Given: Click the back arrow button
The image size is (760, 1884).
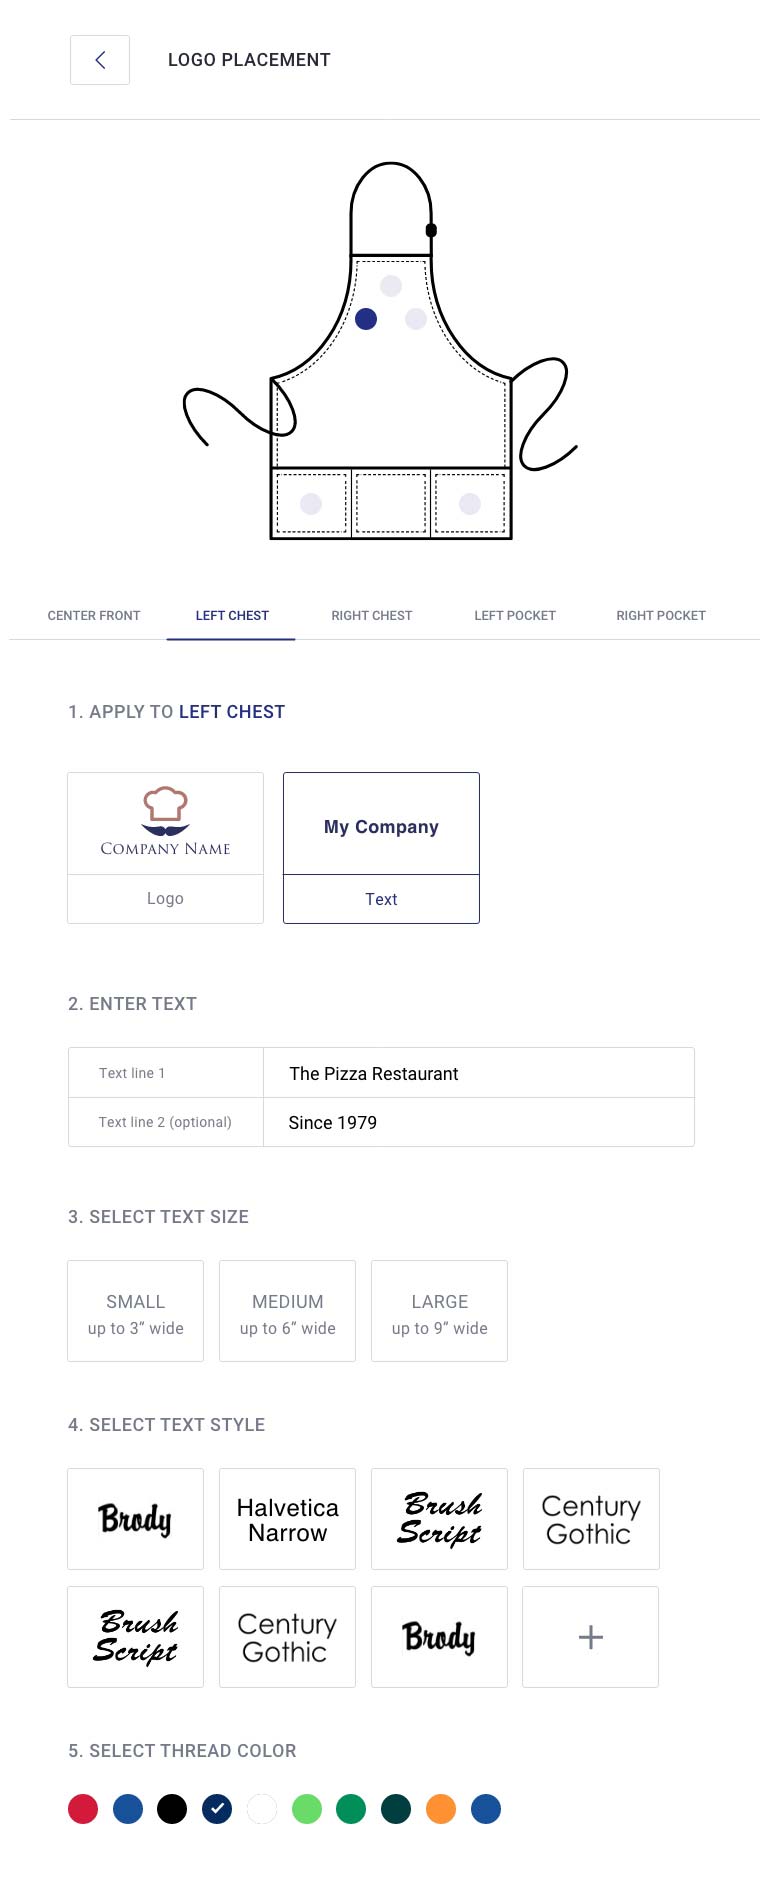Looking at the screenshot, I should pyautogui.click(x=100, y=60).
